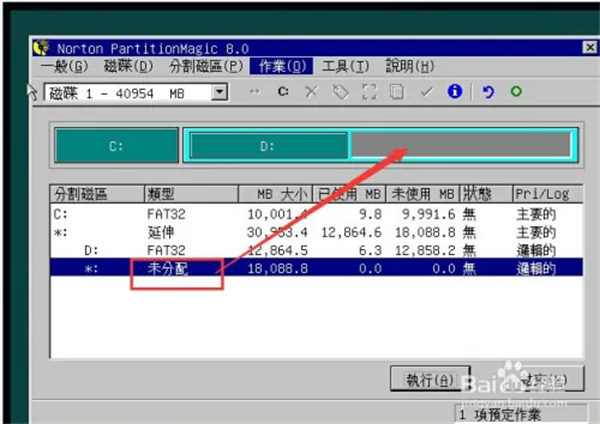Viewport: 600px width, 424px height.
Task: Open the 一般(G) menu
Action: pos(64,67)
